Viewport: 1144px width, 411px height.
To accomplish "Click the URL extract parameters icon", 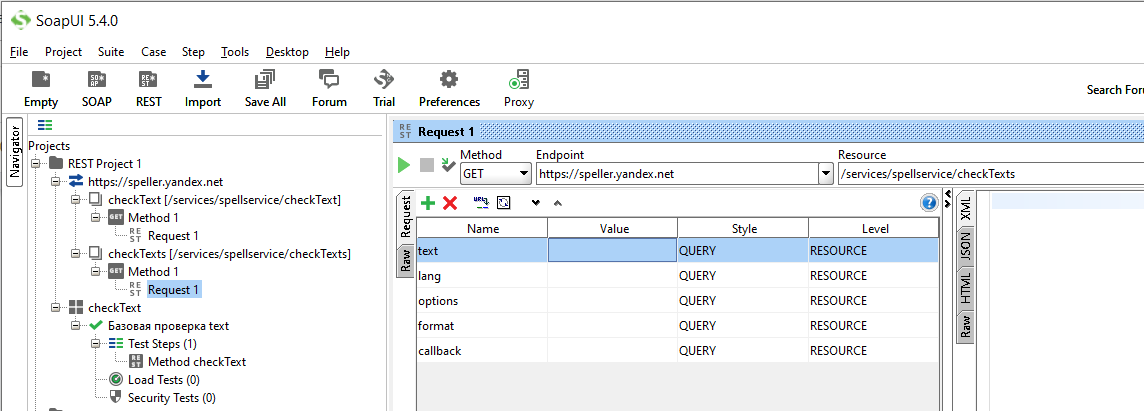I will pos(480,202).
